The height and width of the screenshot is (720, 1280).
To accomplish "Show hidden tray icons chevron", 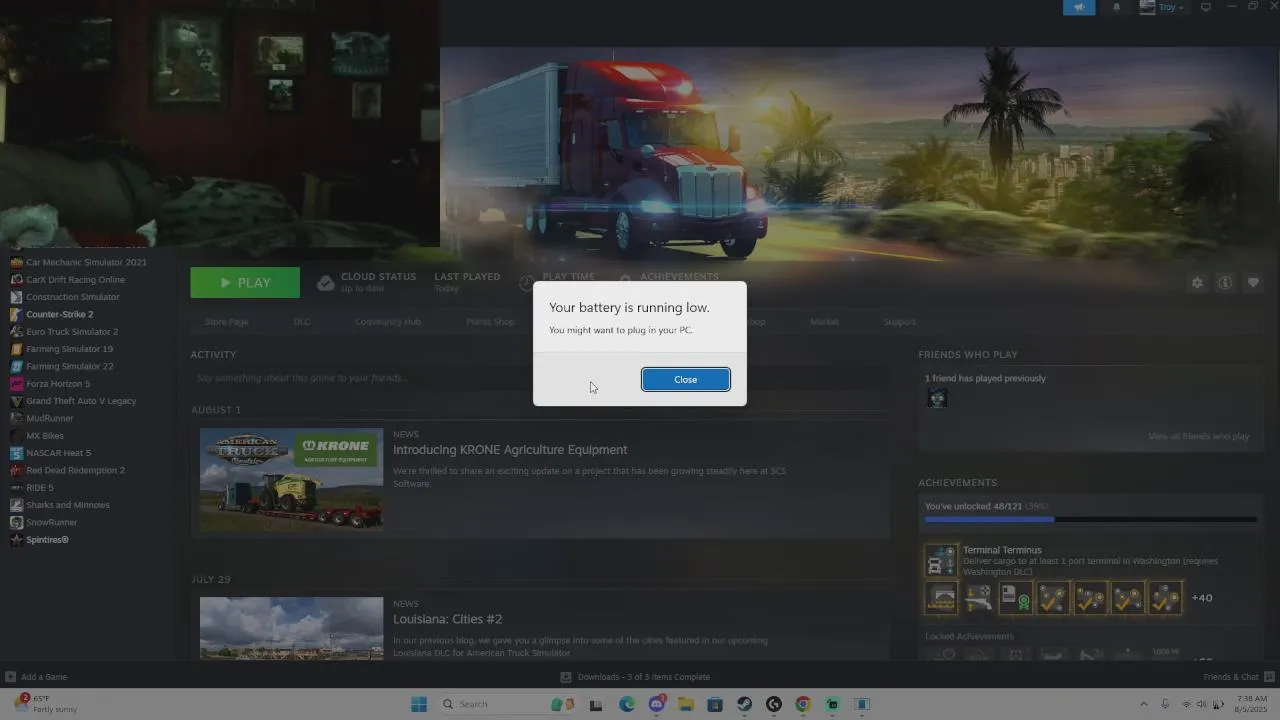I will (x=1144, y=704).
